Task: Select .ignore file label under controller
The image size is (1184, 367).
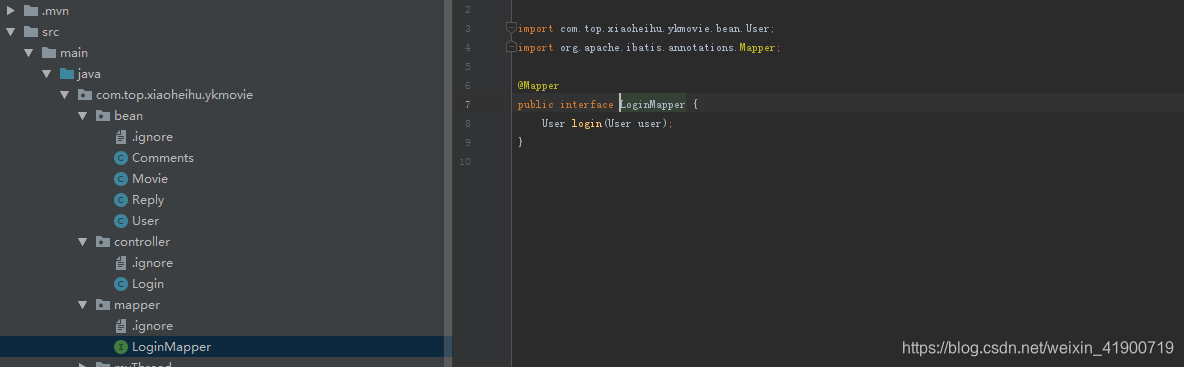Action: tap(153, 263)
